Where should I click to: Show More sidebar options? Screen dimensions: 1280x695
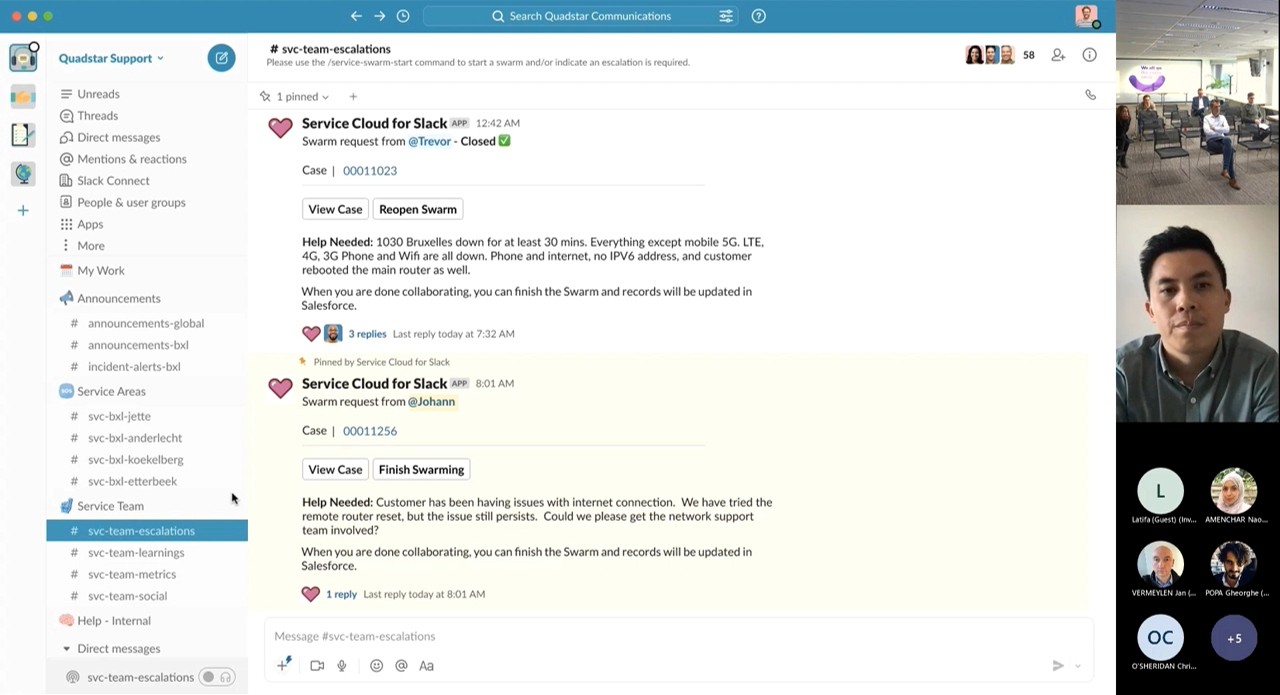click(x=90, y=246)
